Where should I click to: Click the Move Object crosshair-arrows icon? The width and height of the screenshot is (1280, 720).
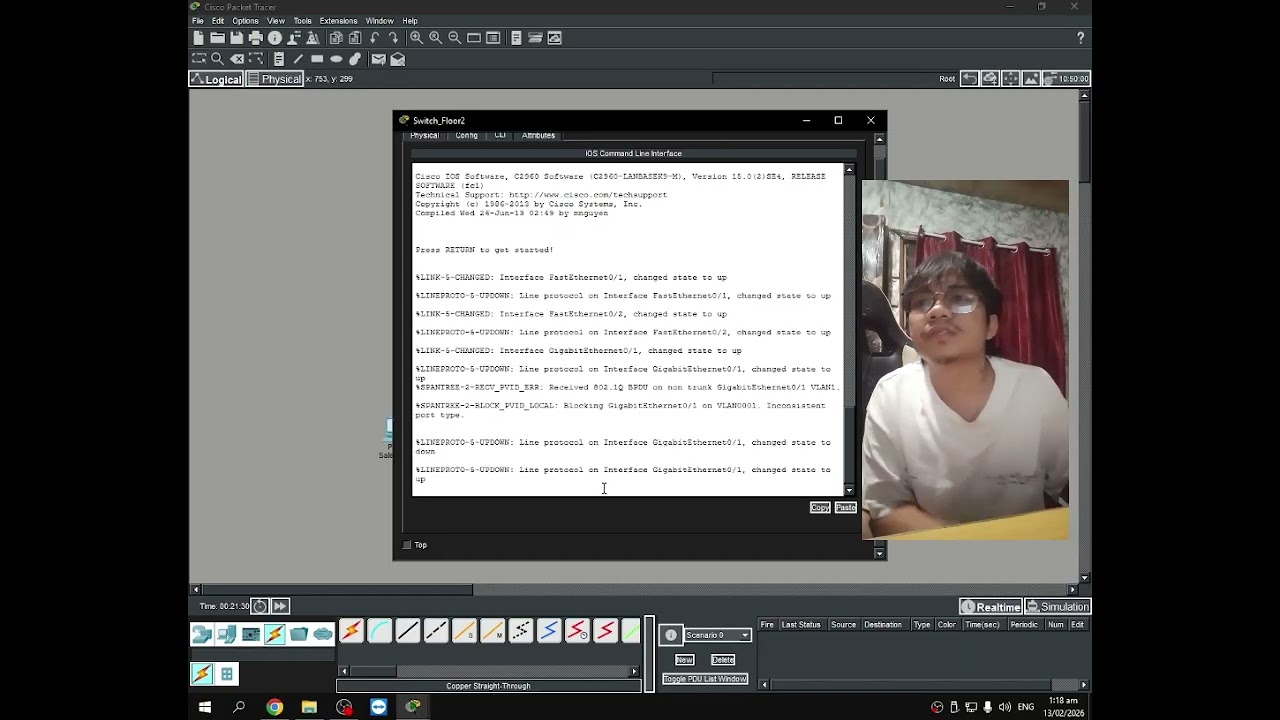pos(1011,79)
